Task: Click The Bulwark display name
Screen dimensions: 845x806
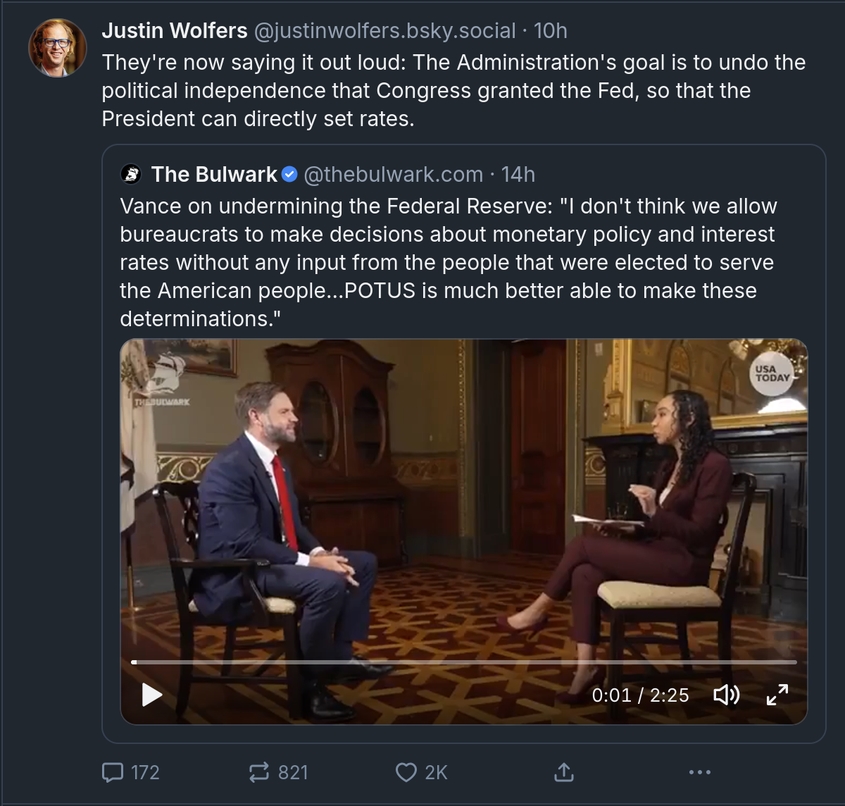Action: 214,175
